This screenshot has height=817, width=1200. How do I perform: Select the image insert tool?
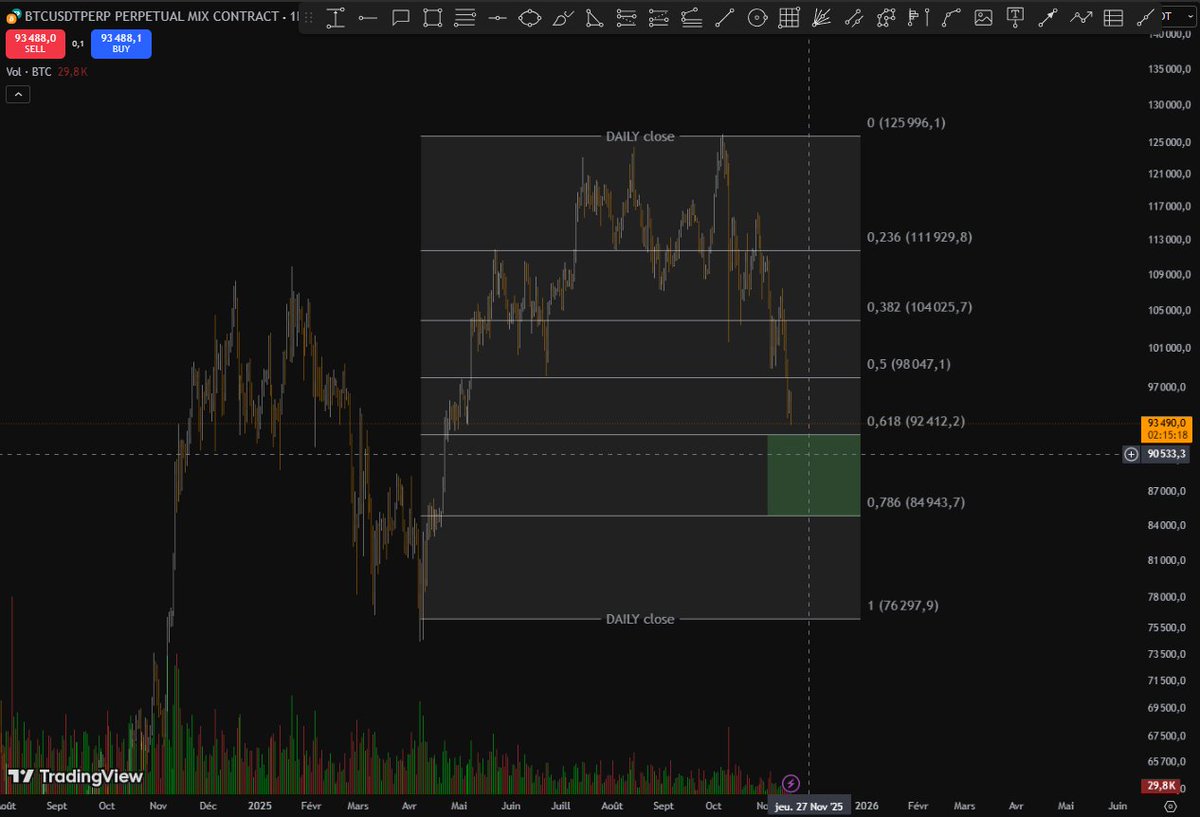983,16
